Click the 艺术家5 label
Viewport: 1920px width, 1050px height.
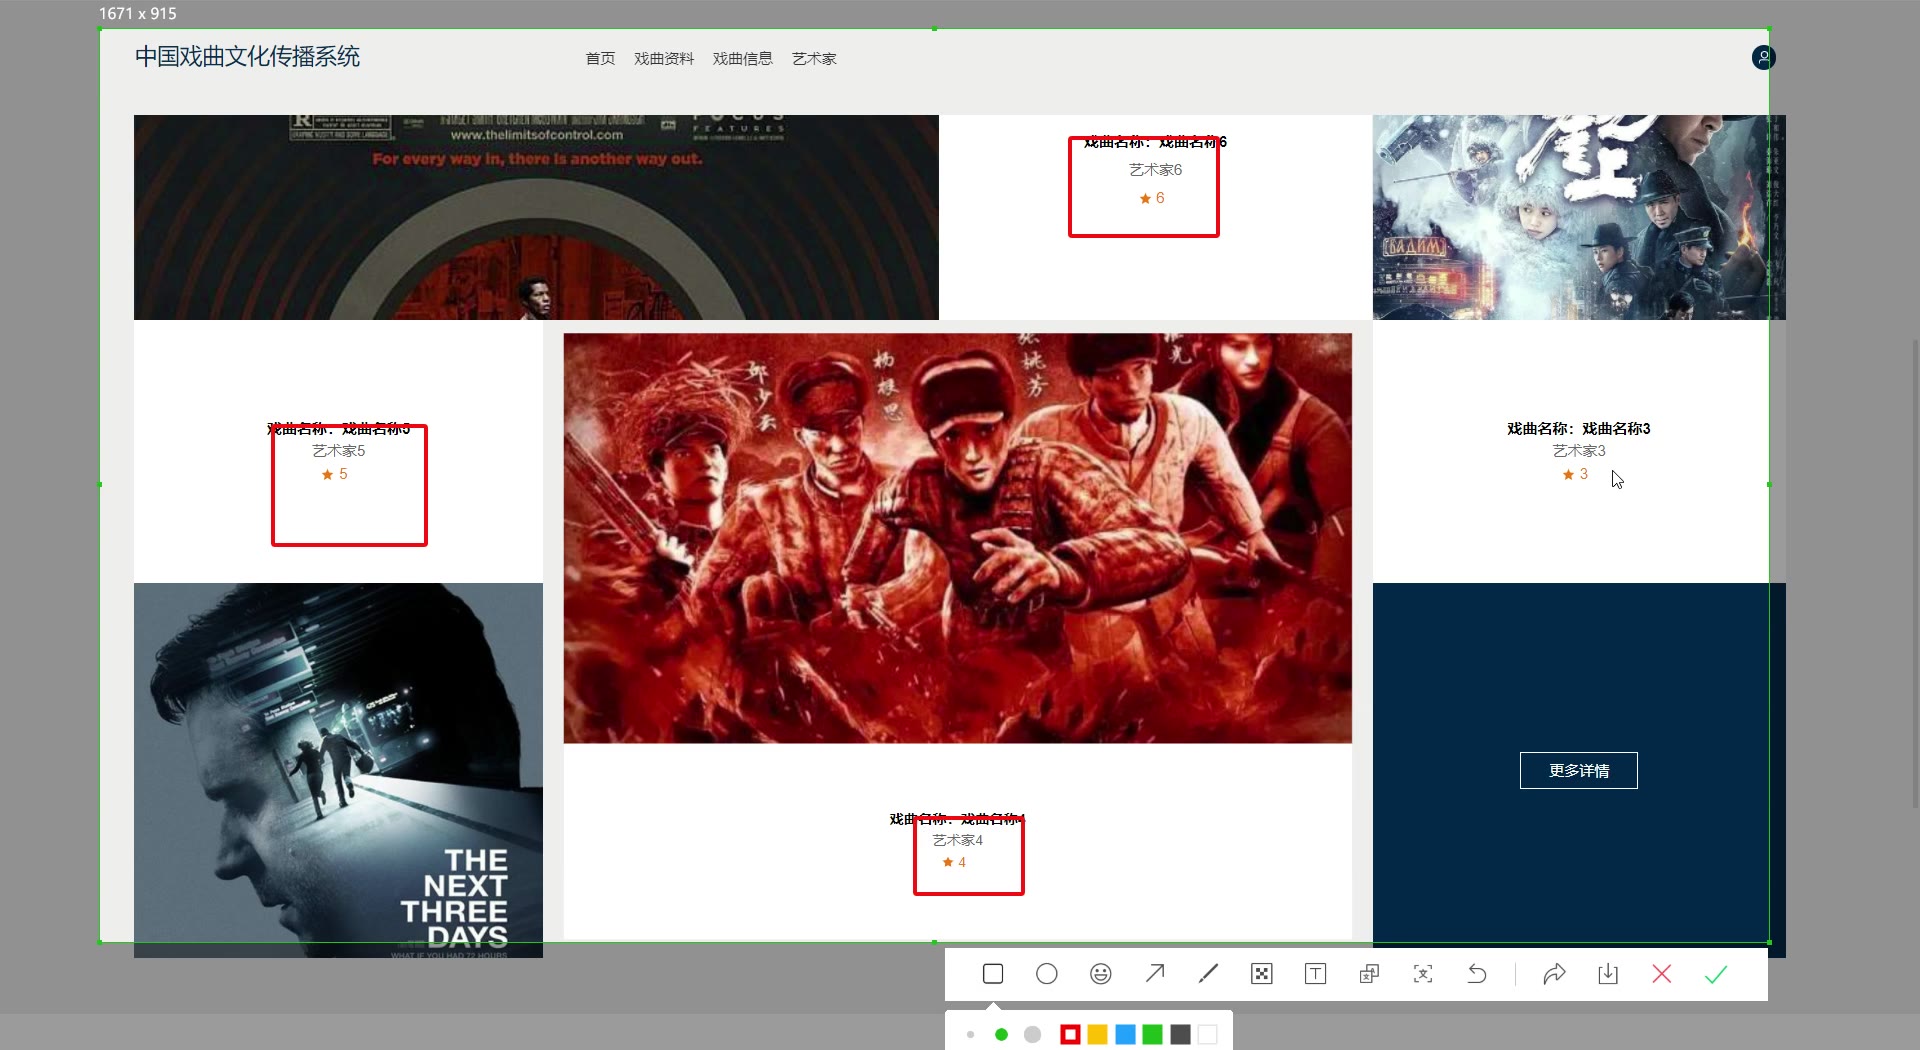pos(339,451)
